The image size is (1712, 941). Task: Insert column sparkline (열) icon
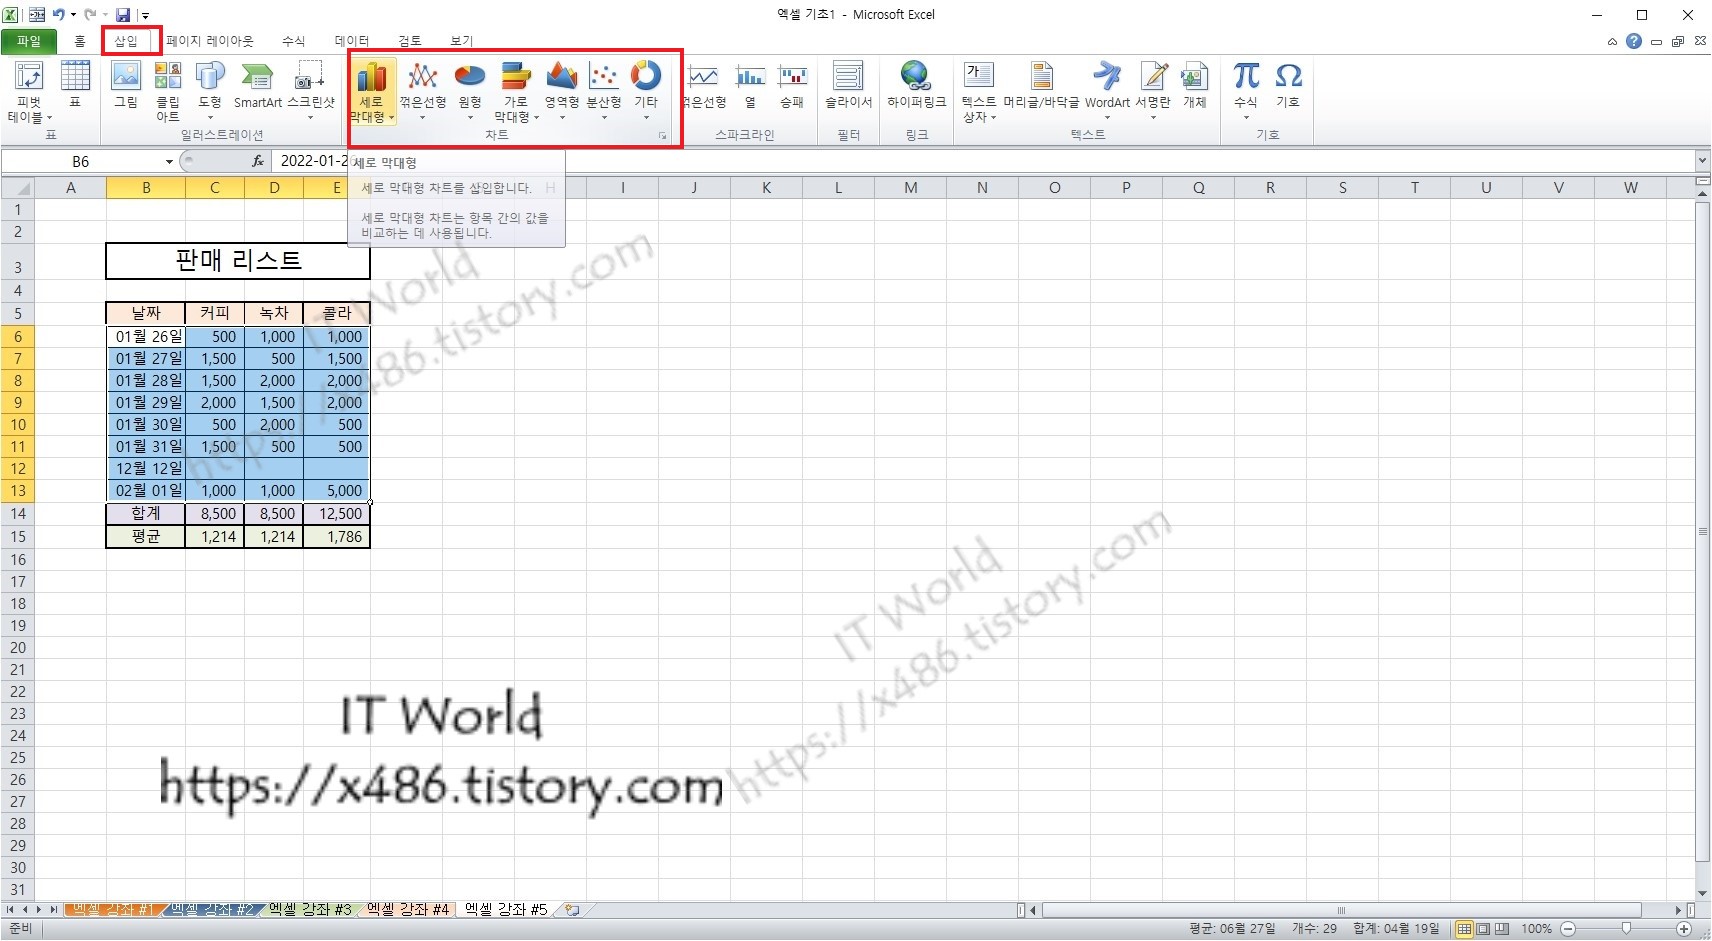tap(750, 84)
